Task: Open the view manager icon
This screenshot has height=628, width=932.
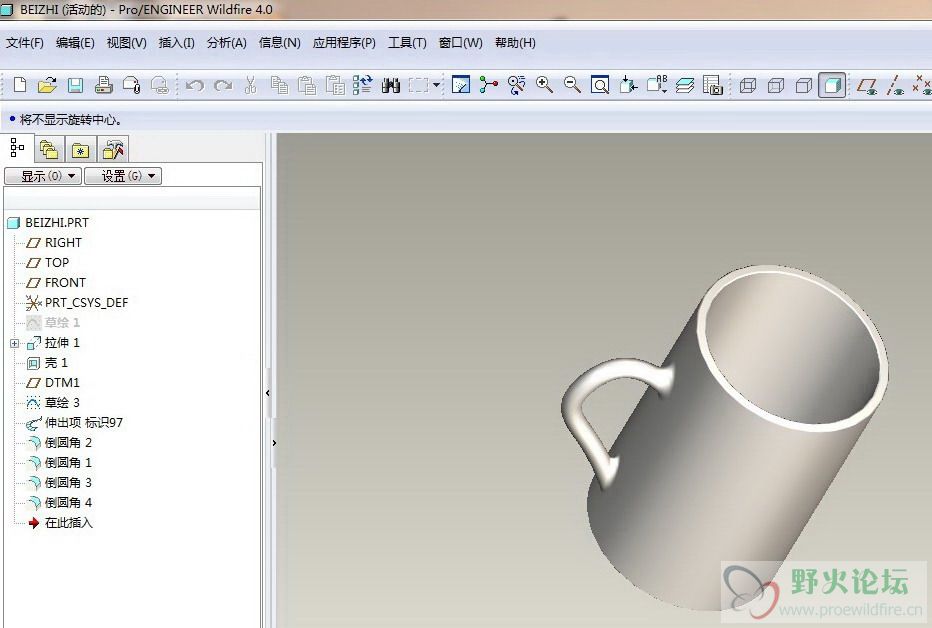Action: pos(713,85)
